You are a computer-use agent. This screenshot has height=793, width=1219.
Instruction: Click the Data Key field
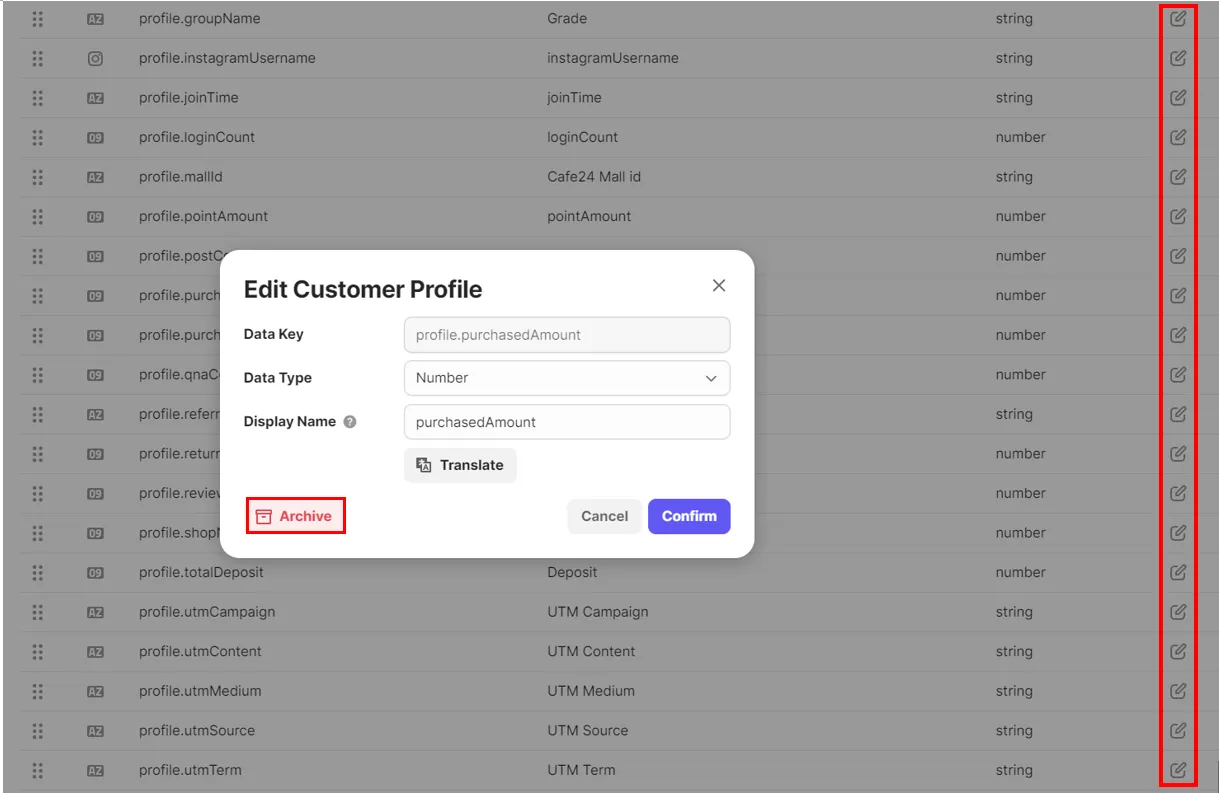pyautogui.click(x=567, y=335)
